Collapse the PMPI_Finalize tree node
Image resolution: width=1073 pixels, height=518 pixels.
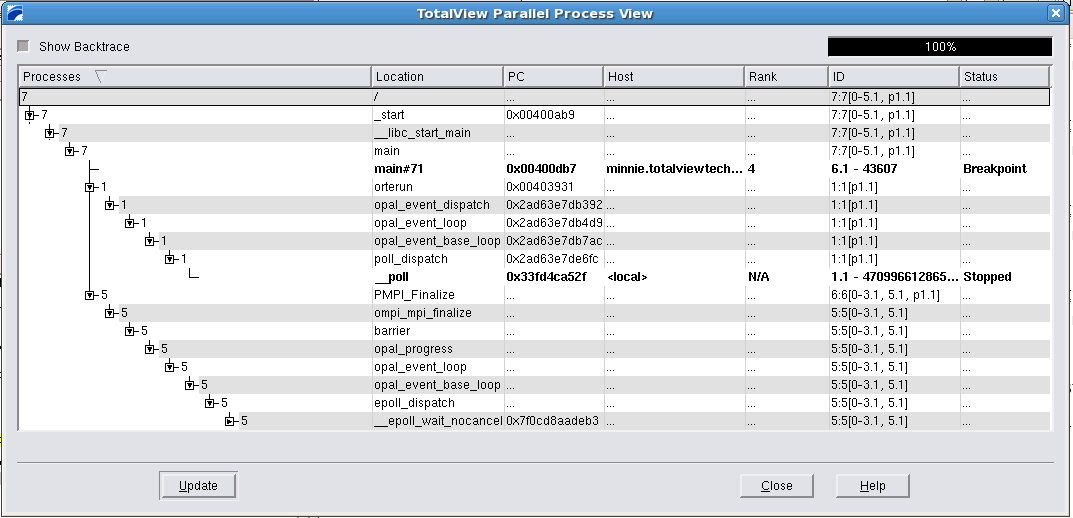coord(90,295)
